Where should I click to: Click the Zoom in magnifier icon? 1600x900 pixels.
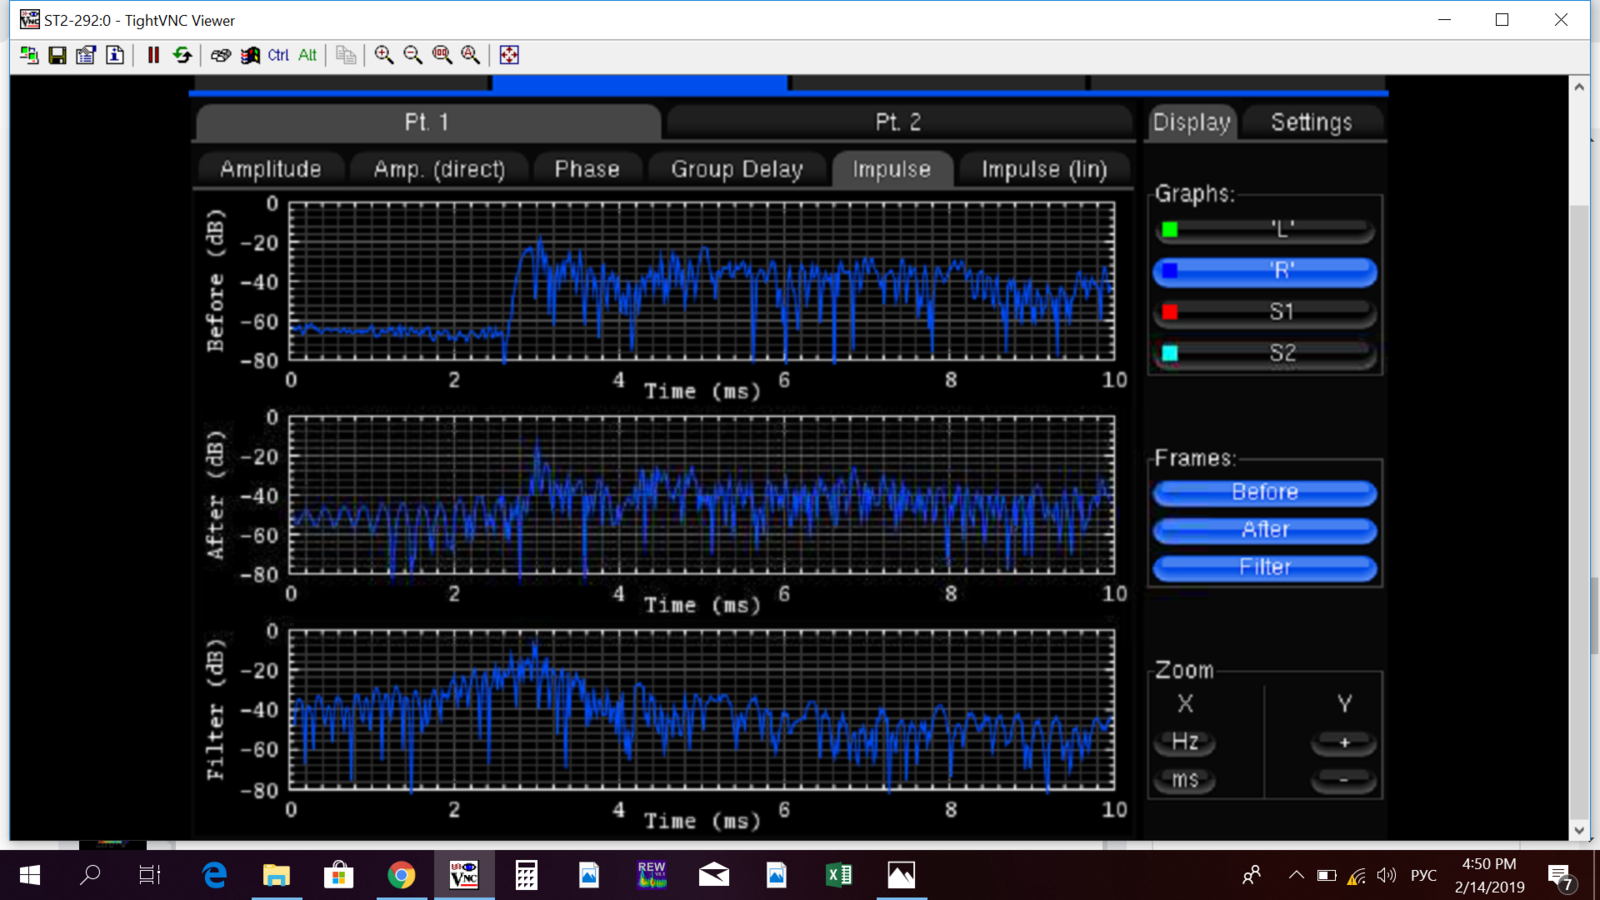384,55
